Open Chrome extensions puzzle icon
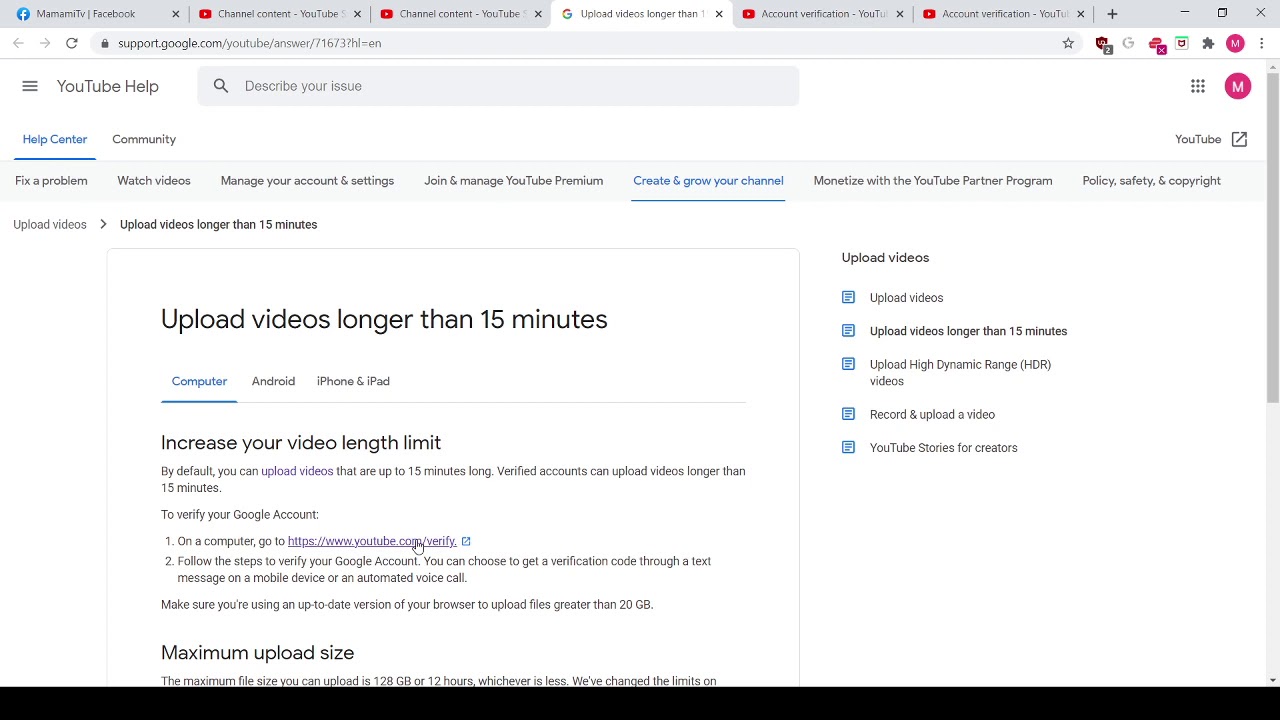1280x720 pixels. (x=1208, y=43)
